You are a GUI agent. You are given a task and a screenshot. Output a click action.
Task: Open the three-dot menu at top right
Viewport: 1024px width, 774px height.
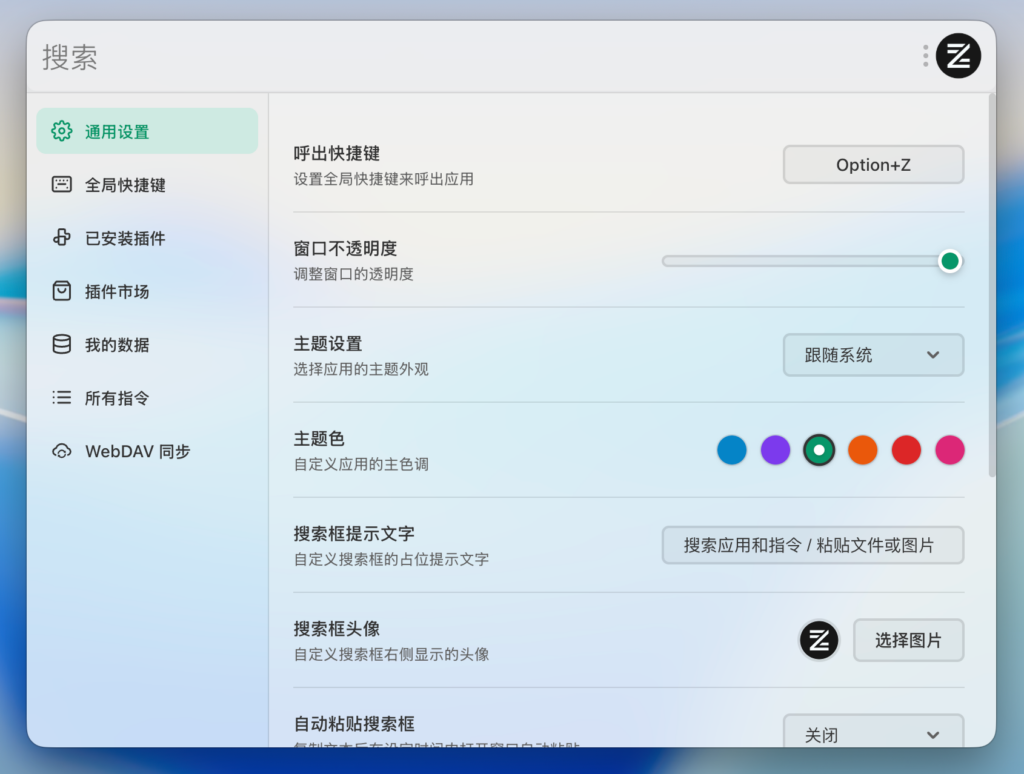(x=924, y=56)
